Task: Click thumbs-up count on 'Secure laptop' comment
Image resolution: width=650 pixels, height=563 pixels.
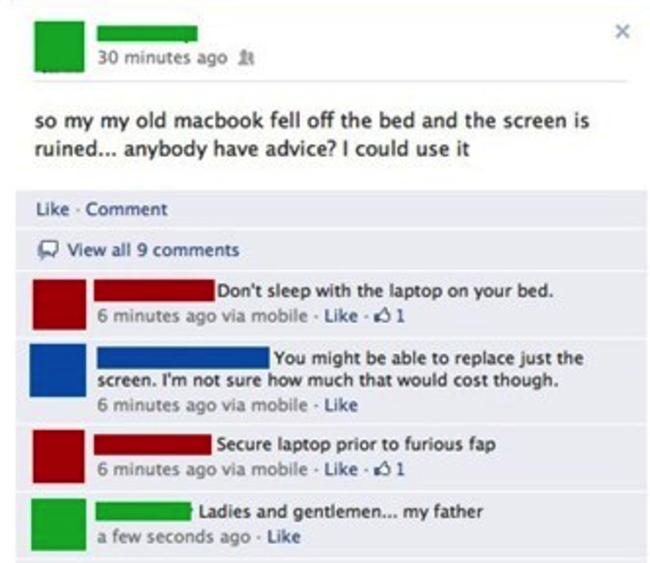Action: (389, 469)
